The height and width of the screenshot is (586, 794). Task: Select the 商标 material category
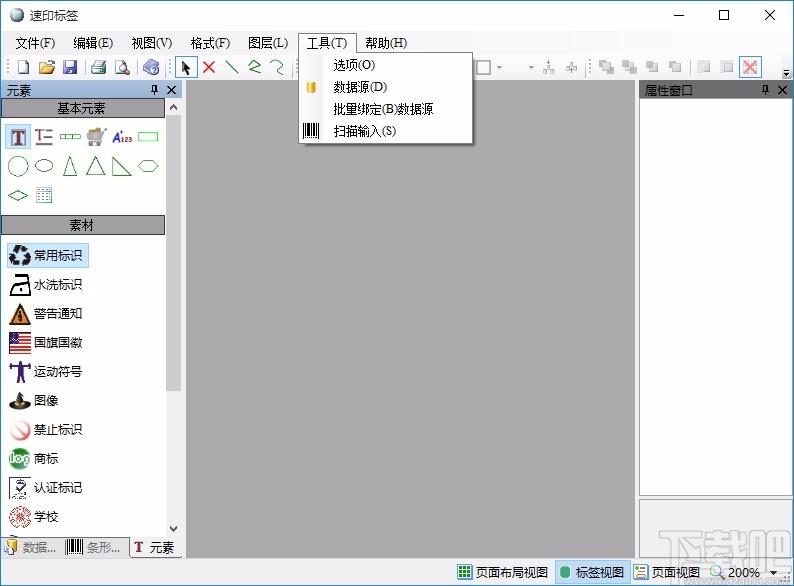(x=33, y=459)
